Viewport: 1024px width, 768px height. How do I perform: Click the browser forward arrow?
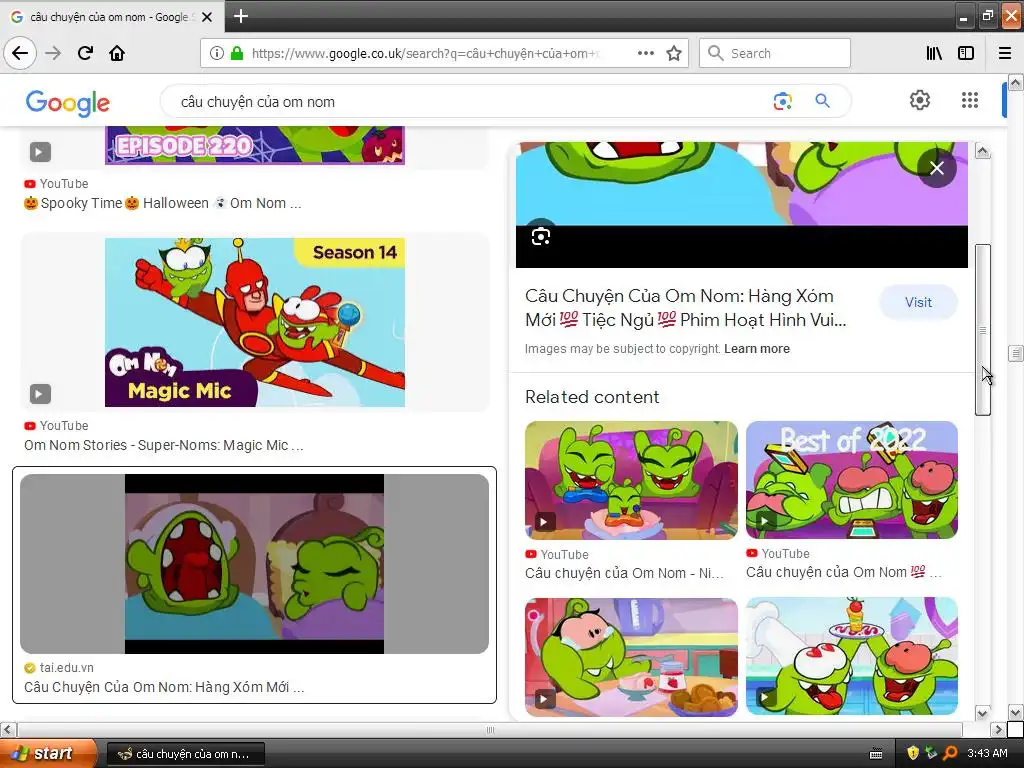[x=53, y=53]
